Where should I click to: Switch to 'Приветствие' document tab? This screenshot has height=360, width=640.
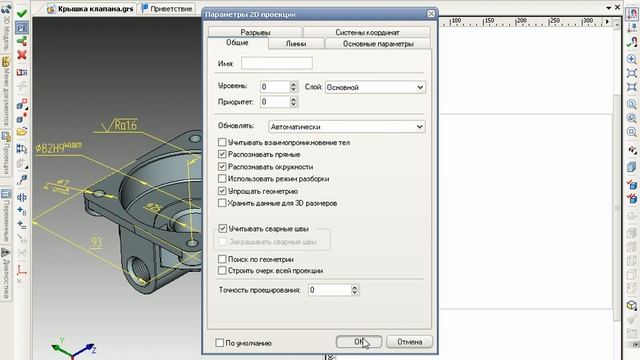pos(167,9)
